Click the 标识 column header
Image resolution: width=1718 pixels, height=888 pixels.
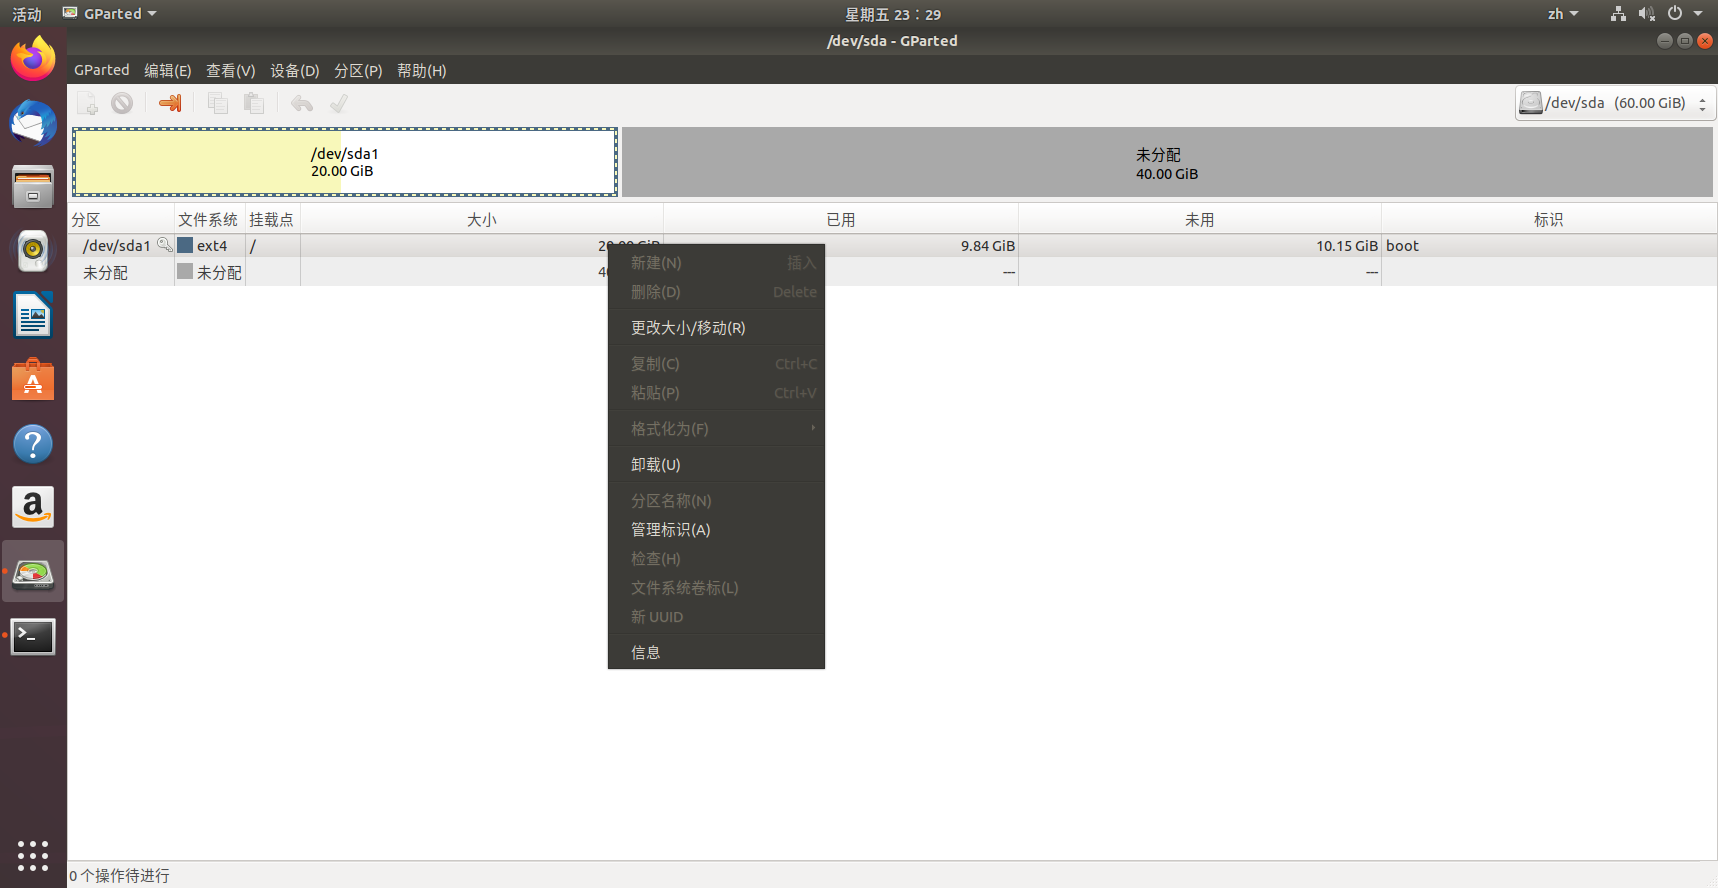[1548, 219]
